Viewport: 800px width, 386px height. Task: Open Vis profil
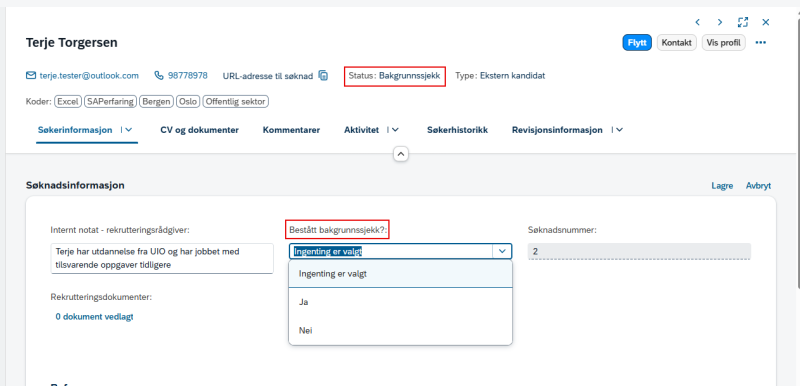(x=723, y=43)
